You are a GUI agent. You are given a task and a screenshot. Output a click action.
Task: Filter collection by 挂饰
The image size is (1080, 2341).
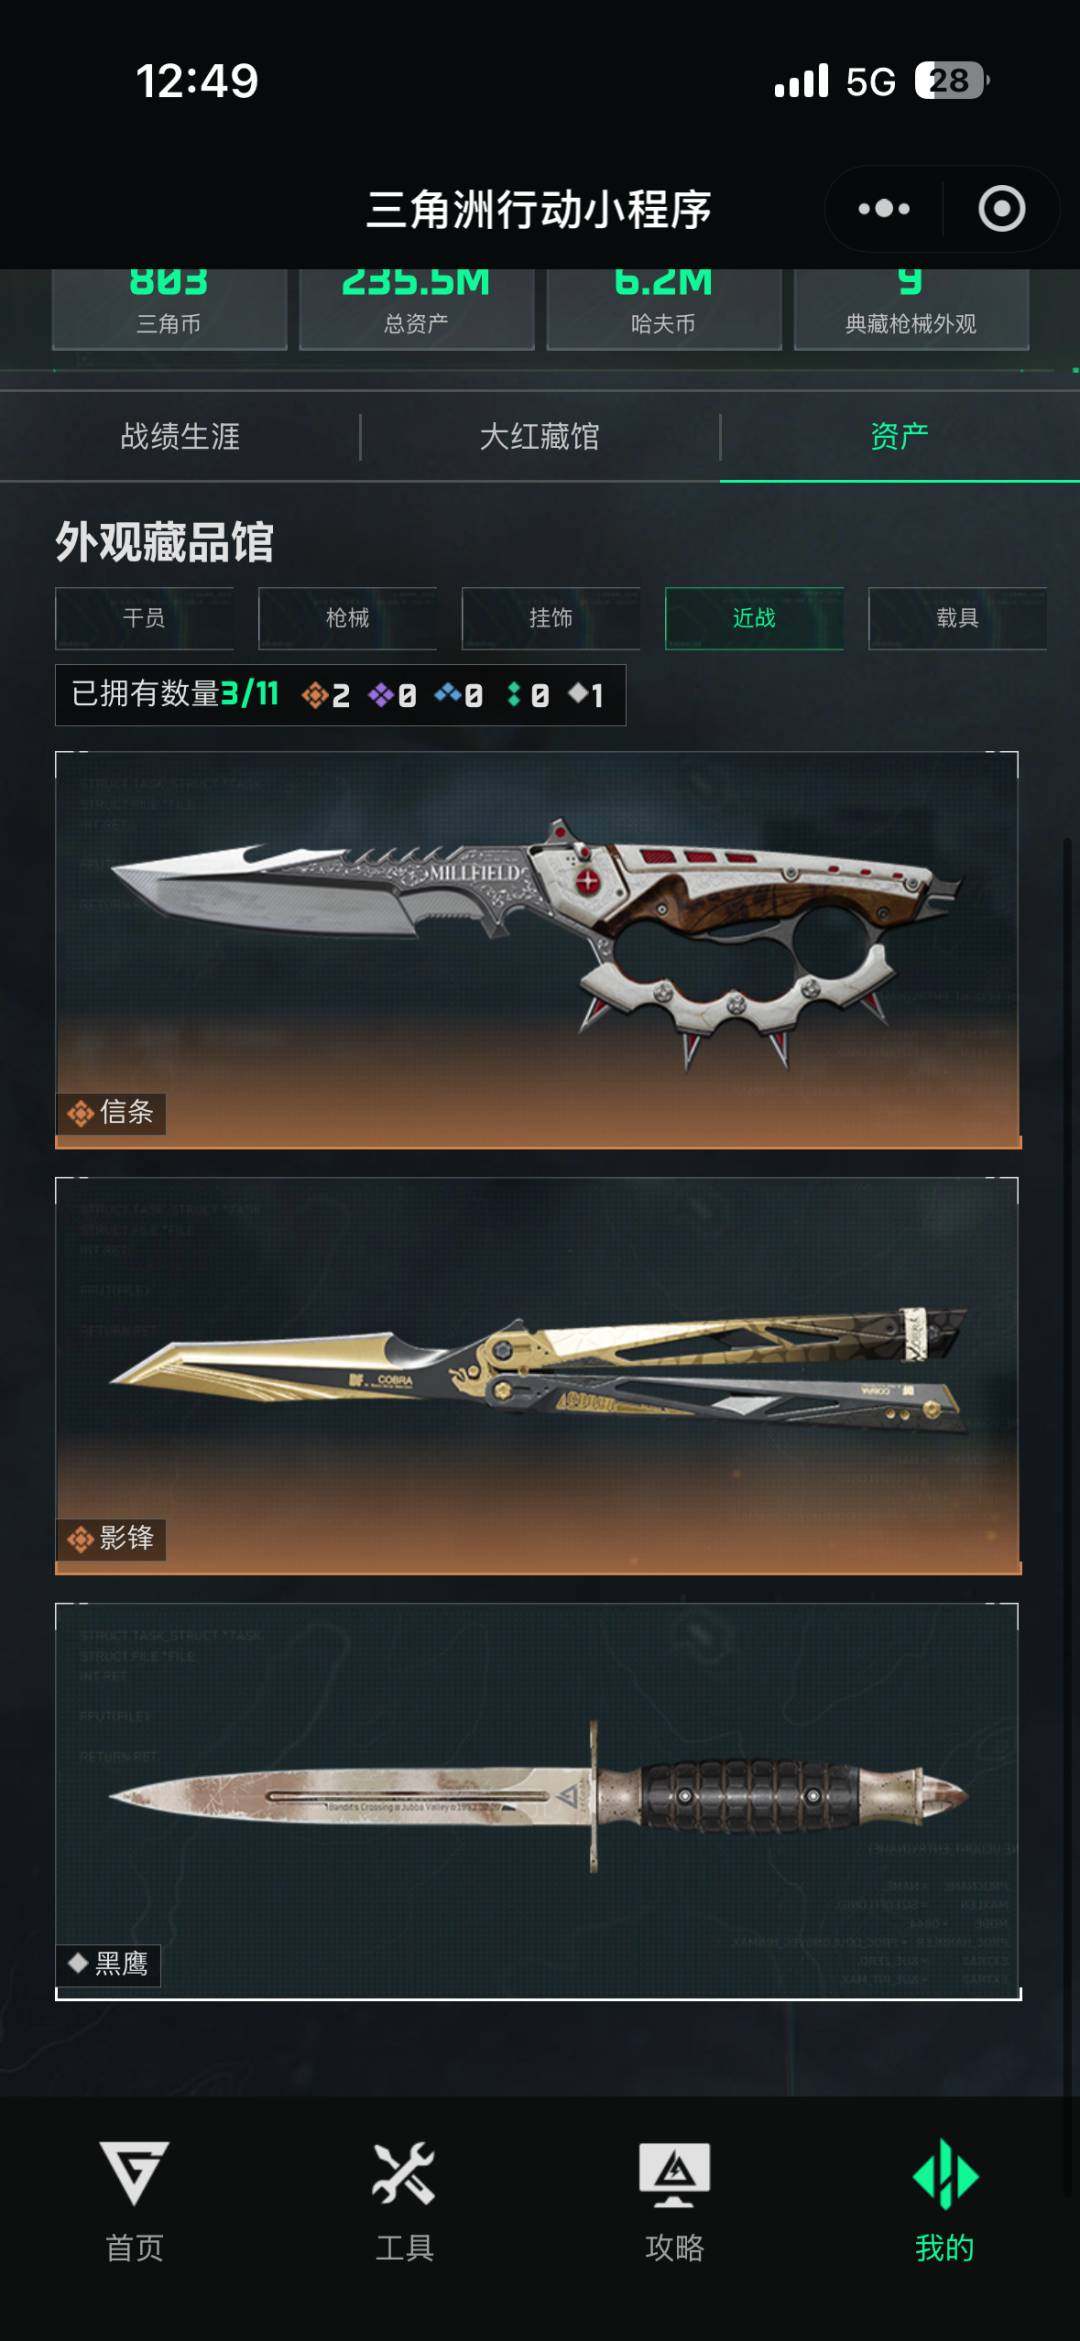point(551,618)
